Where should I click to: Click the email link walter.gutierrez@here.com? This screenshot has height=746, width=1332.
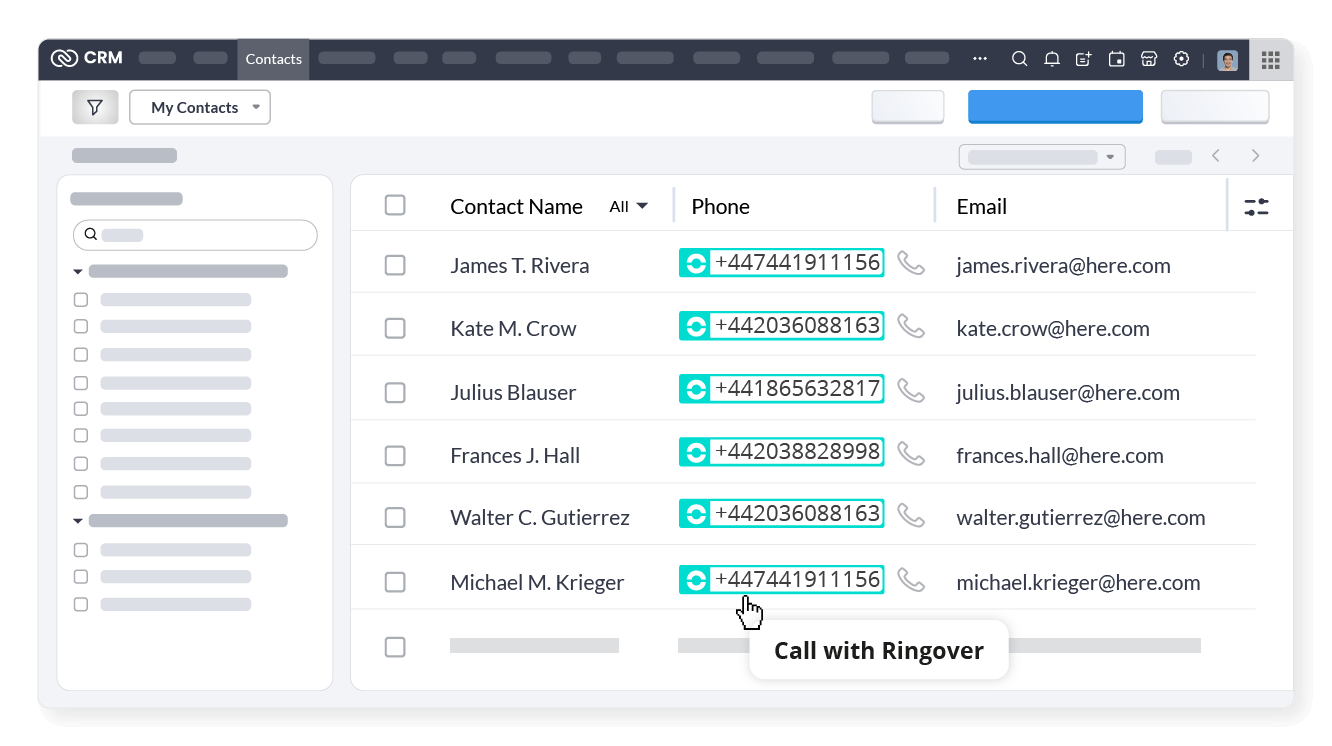(1081, 517)
